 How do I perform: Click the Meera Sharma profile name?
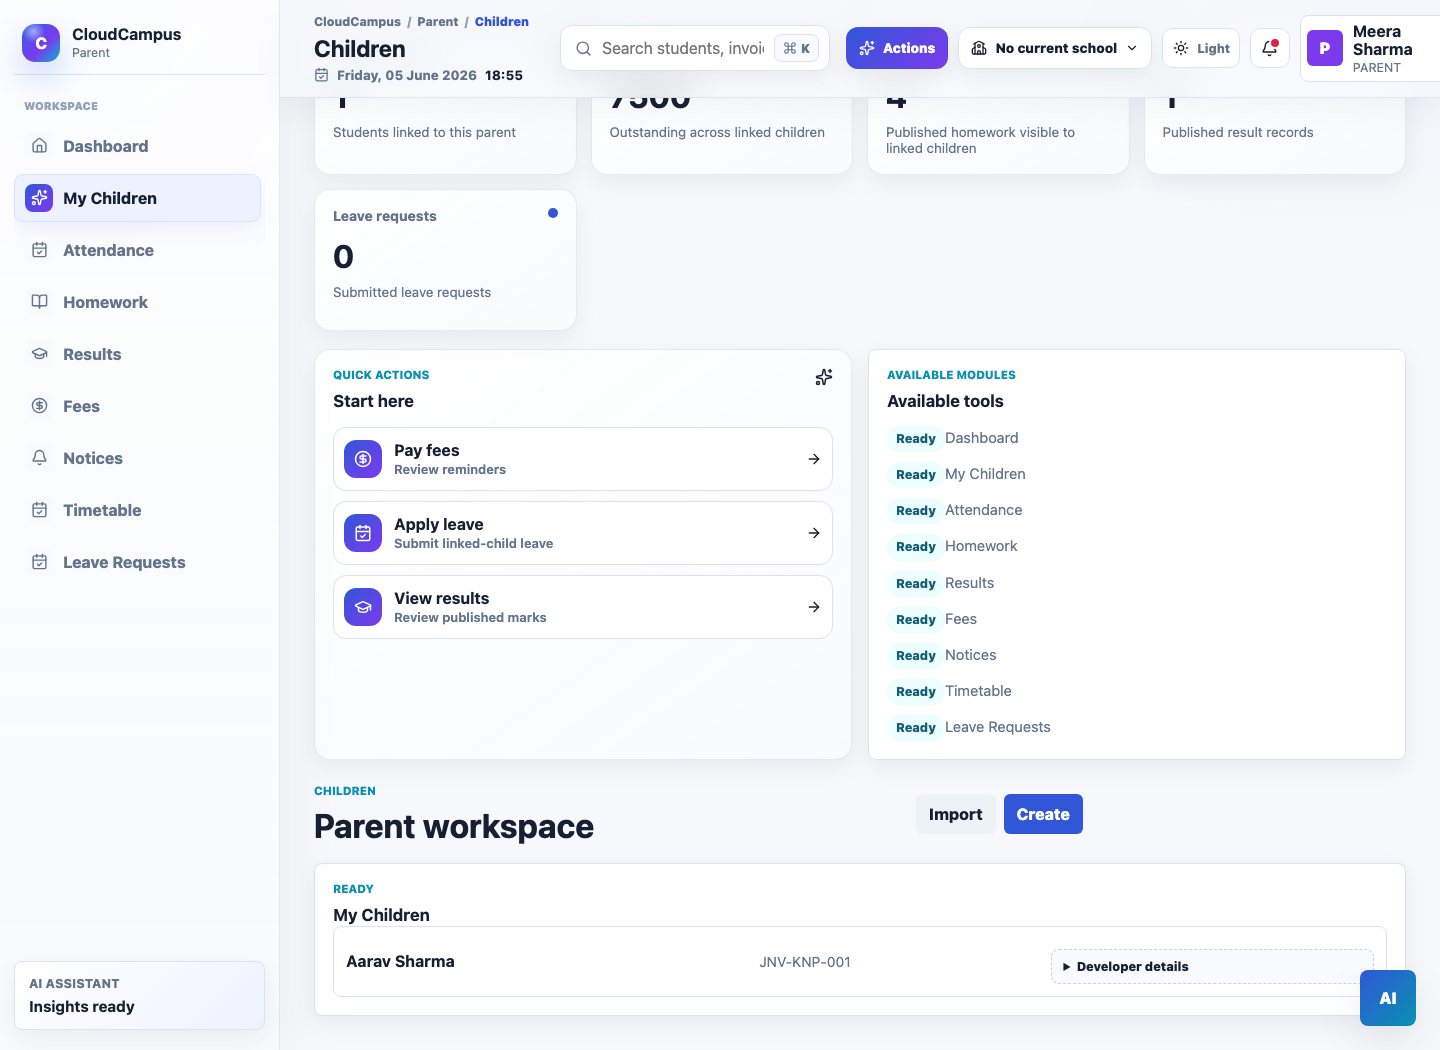(x=1383, y=41)
